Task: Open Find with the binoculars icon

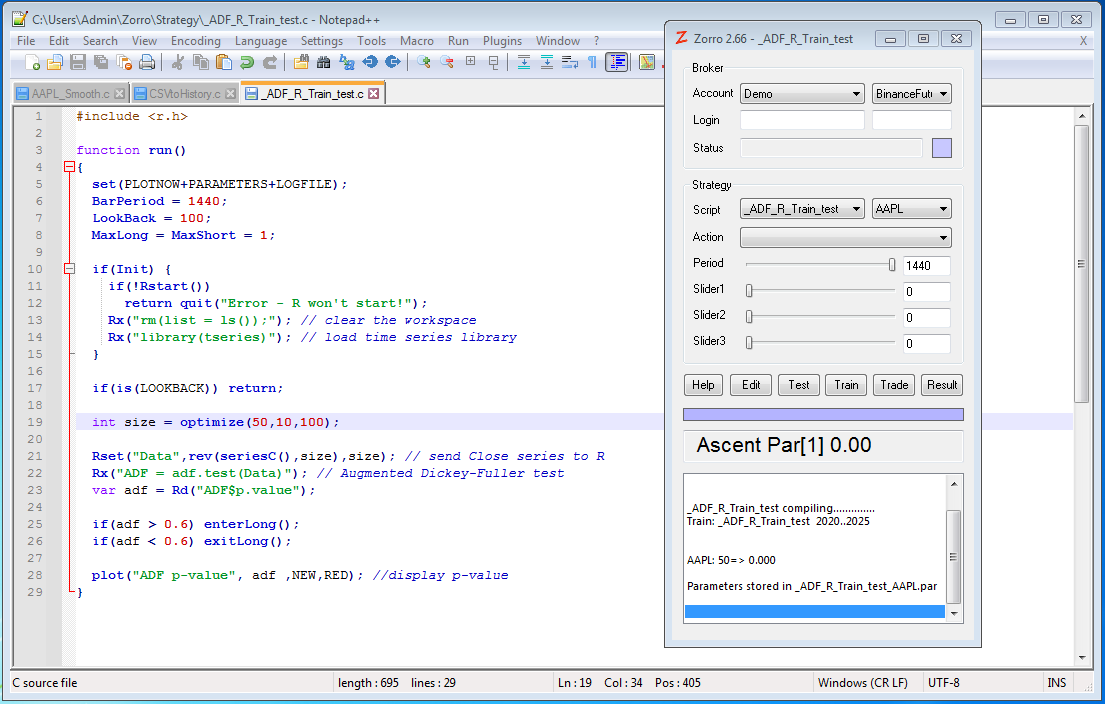Action: [x=323, y=62]
